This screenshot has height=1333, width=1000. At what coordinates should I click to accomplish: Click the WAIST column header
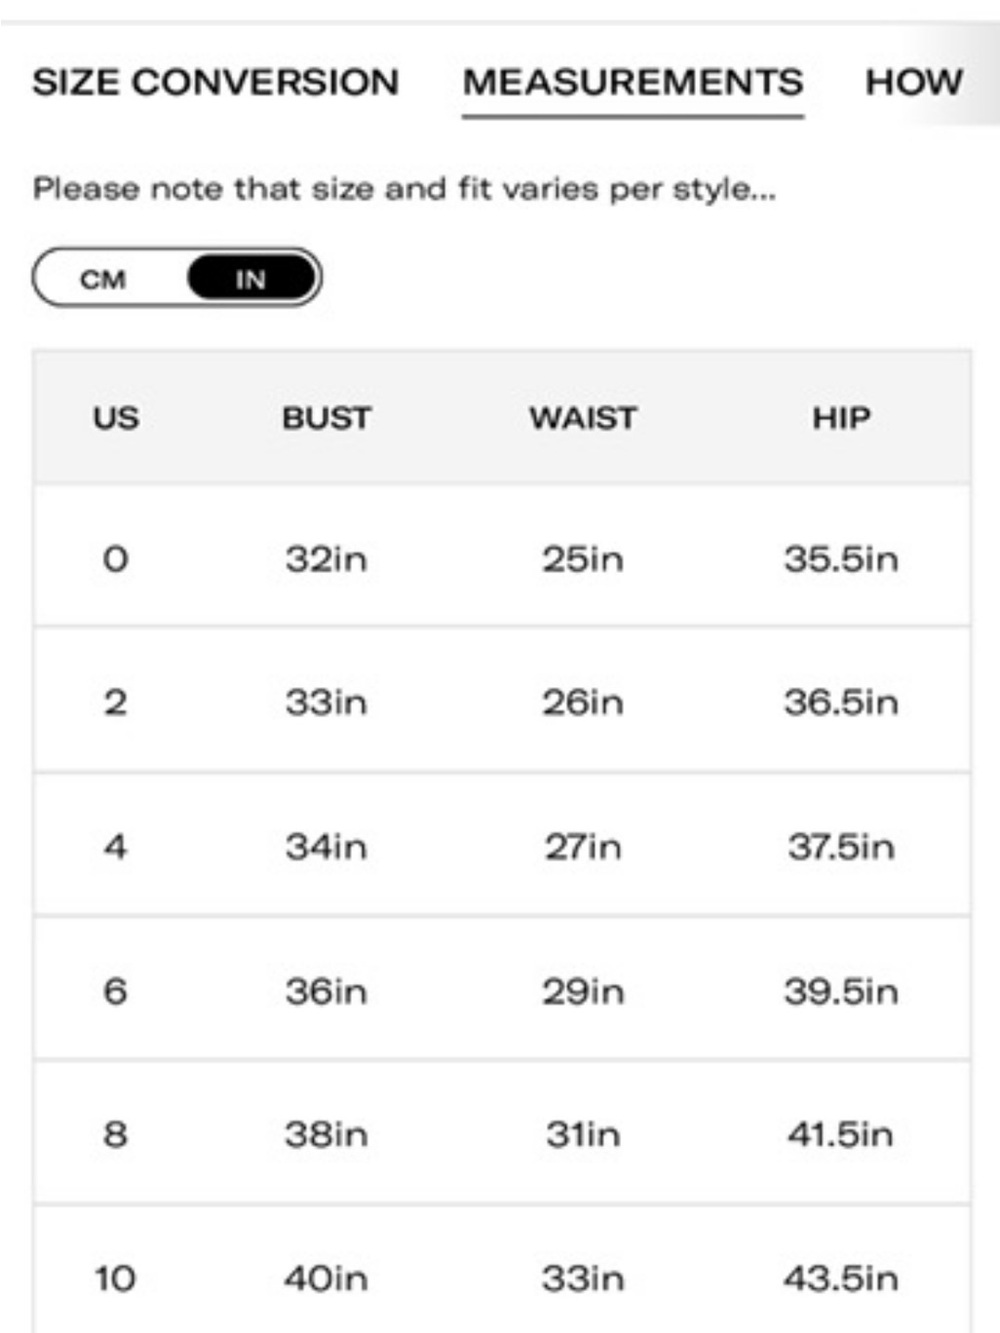click(583, 418)
